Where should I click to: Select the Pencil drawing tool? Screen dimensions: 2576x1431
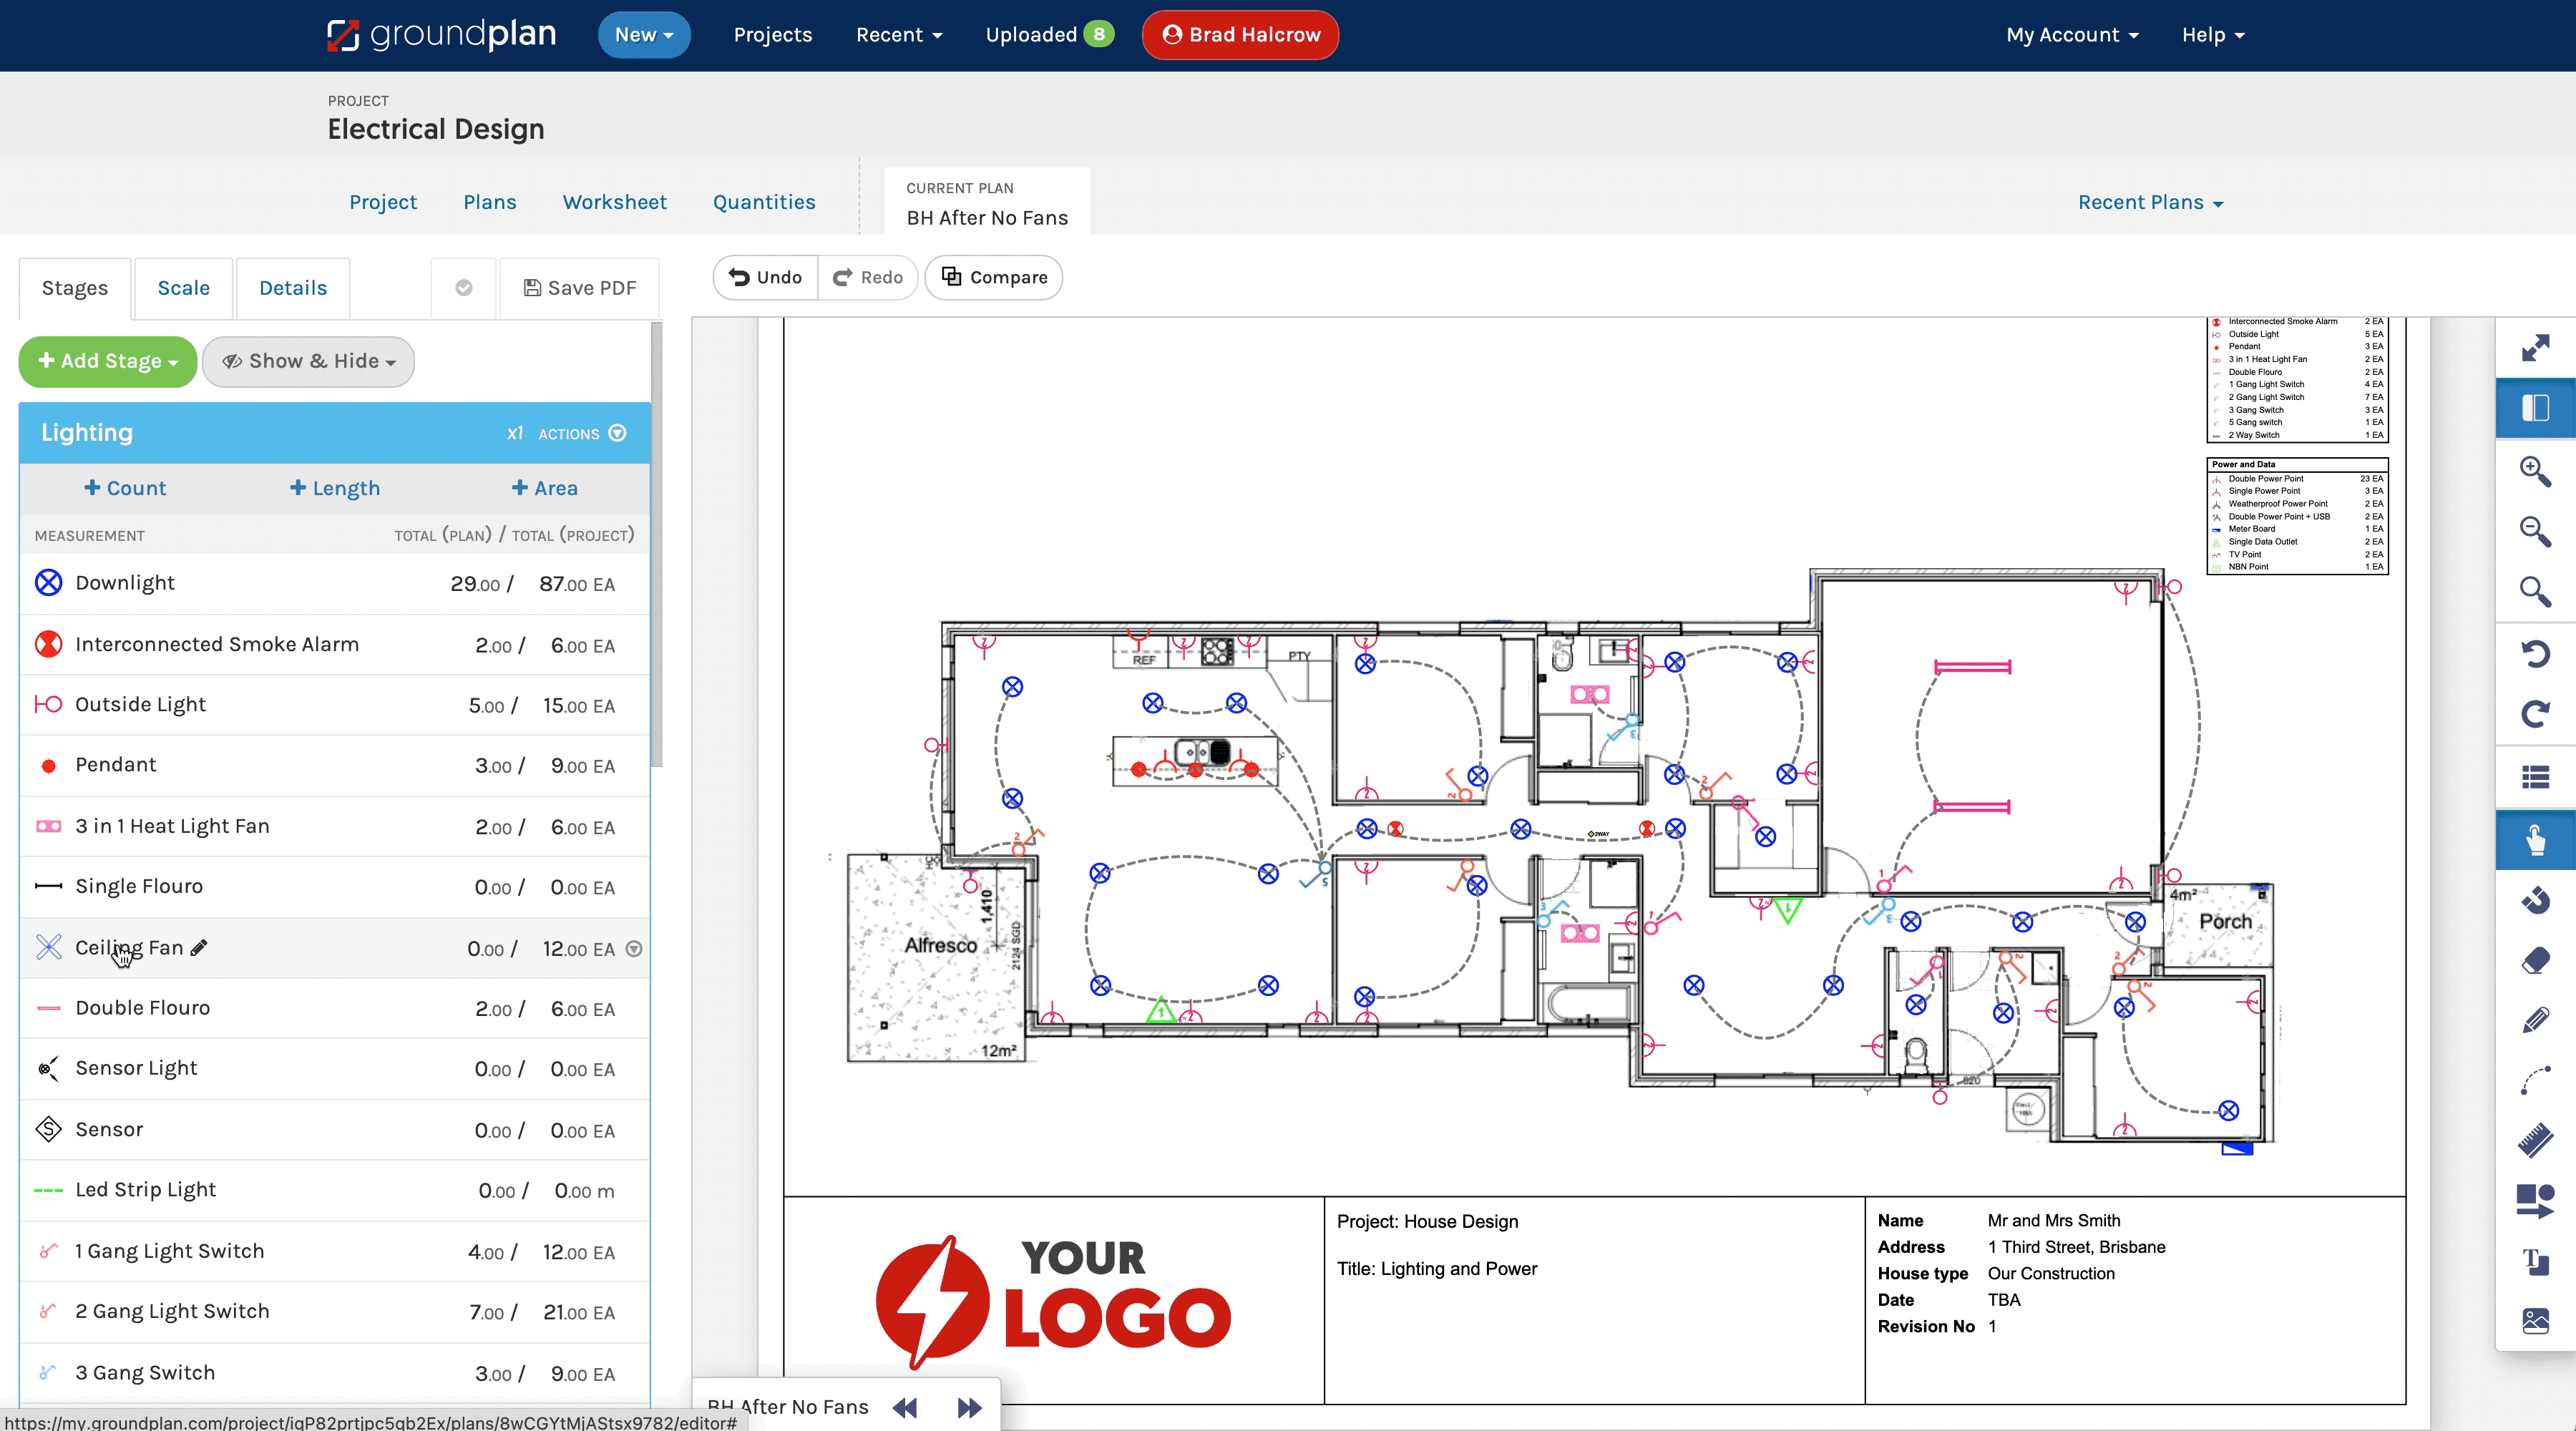tap(2537, 1021)
